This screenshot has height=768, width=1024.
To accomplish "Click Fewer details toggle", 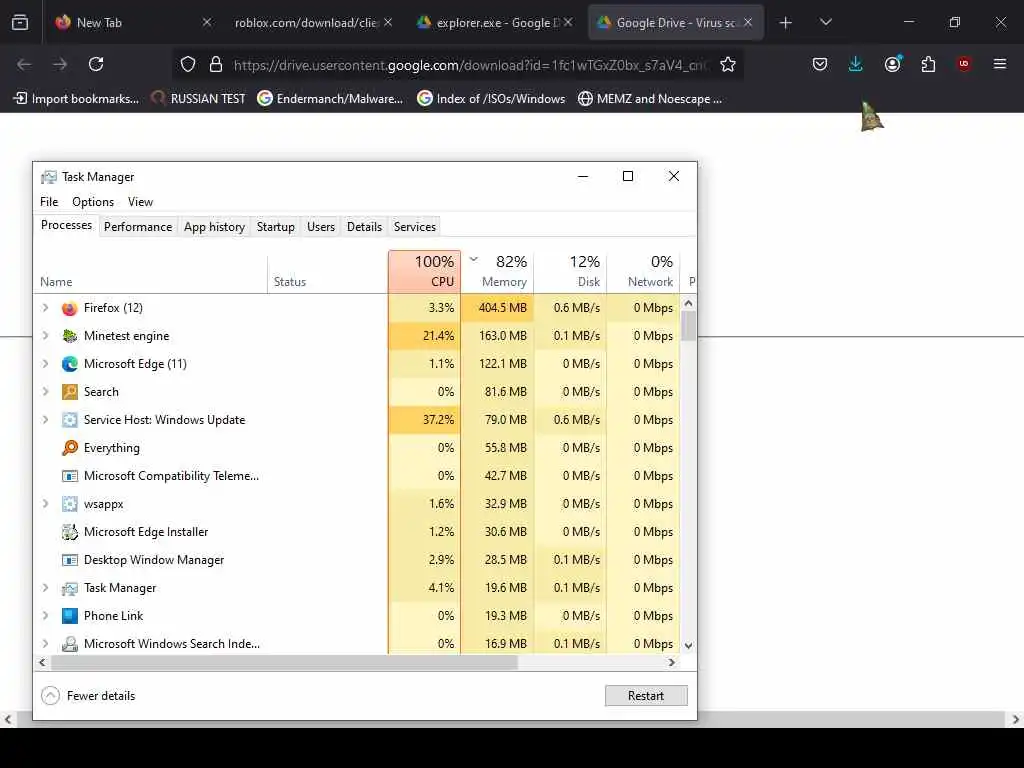I will (x=88, y=696).
